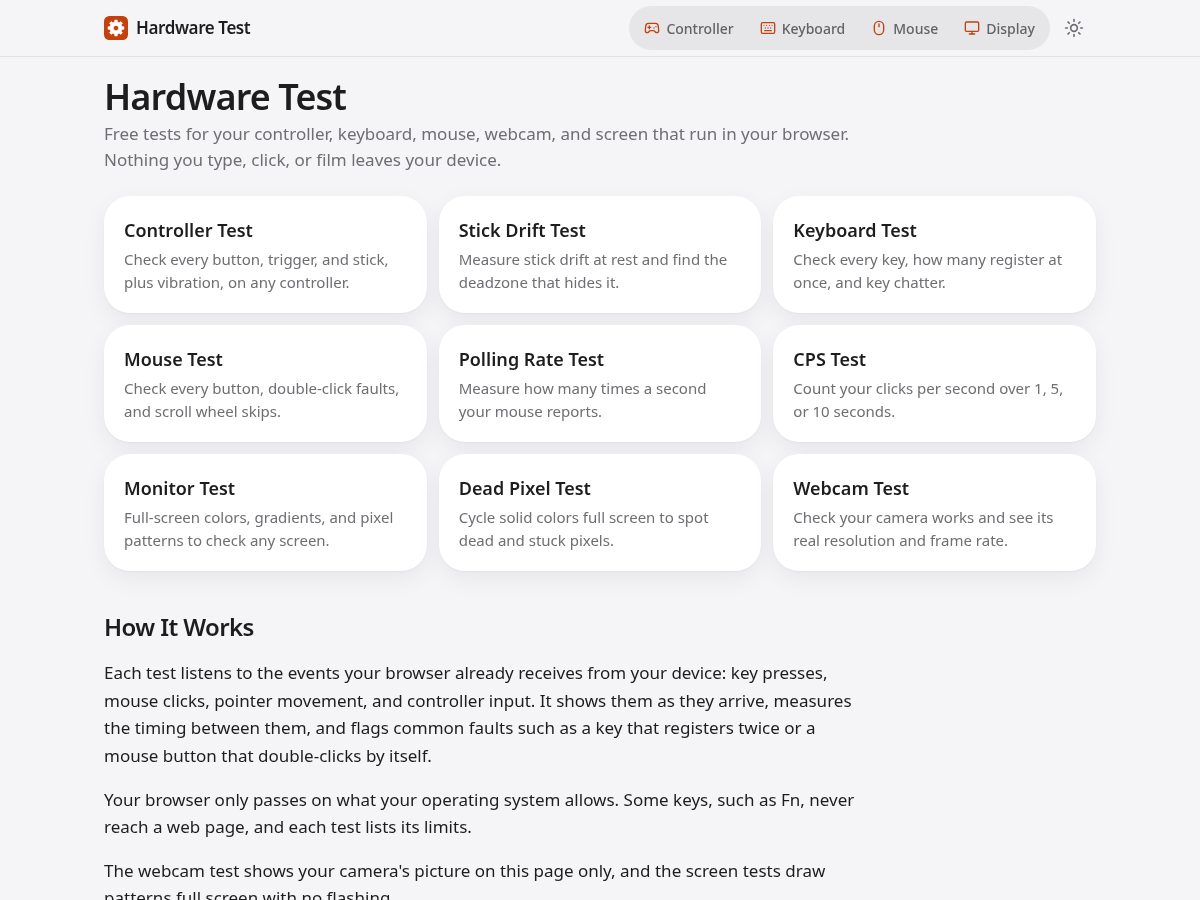The image size is (1200, 900).
Task: Click the How It Works heading
Action: click(x=179, y=627)
